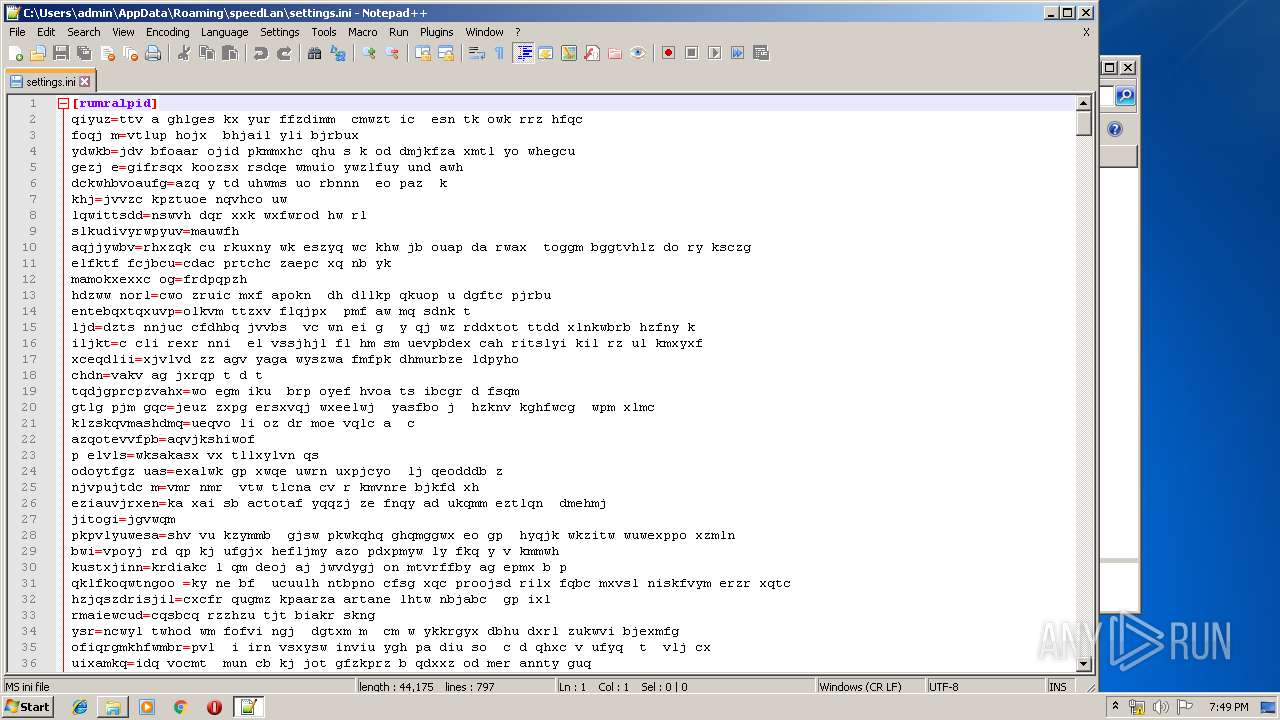Cut selection with scissors icon
The height and width of the screenshot is (720, 1280).
tap(184, 53)
